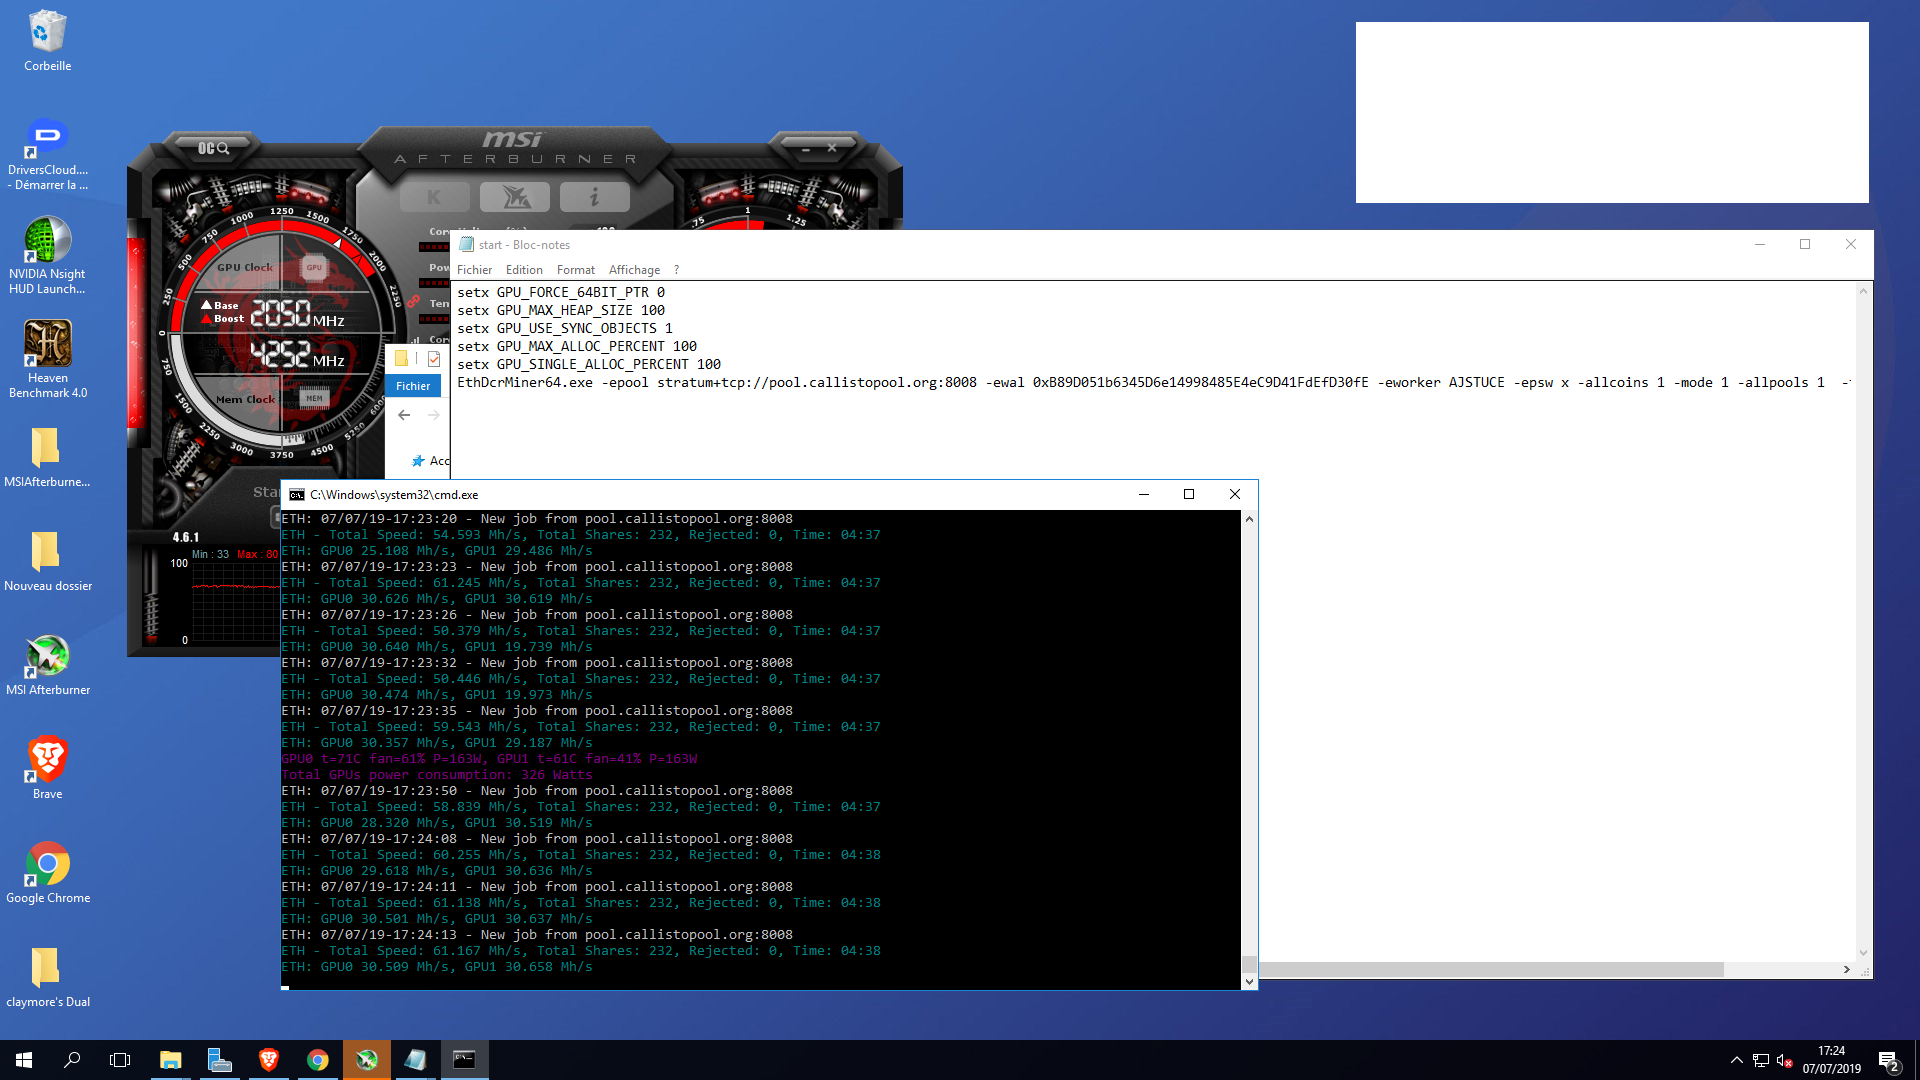Viewport: 1920px width, 1080px height.
Task: Click 'Total GPUs power consumption: 326 Watts' line
Action: point(437,775)
